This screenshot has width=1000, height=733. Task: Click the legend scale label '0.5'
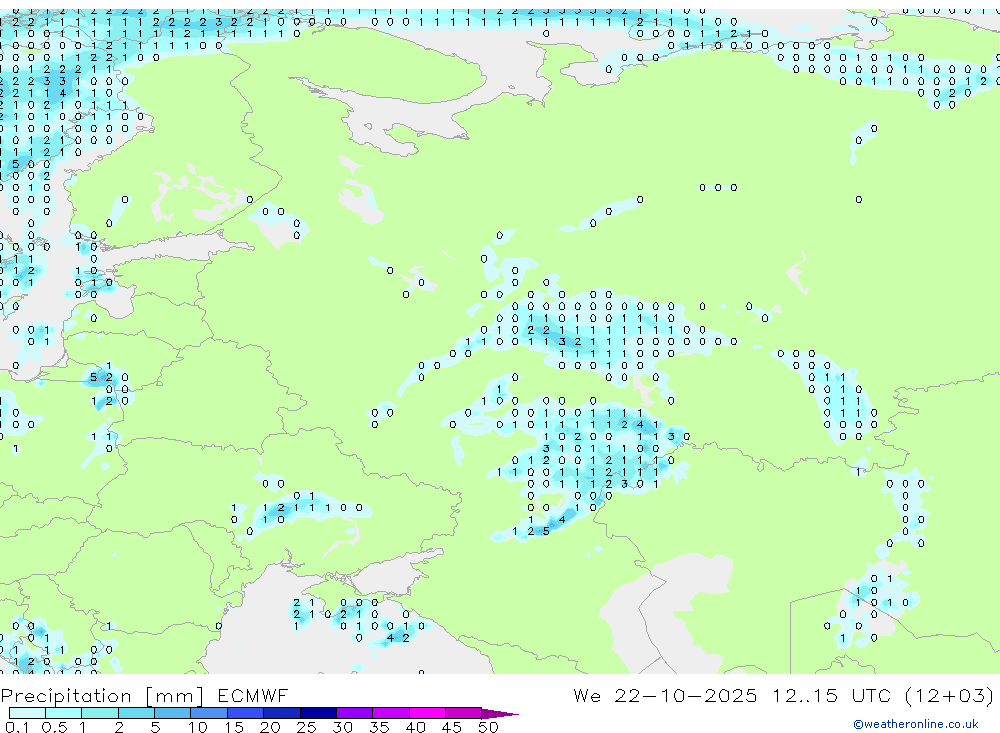(54, 727)
